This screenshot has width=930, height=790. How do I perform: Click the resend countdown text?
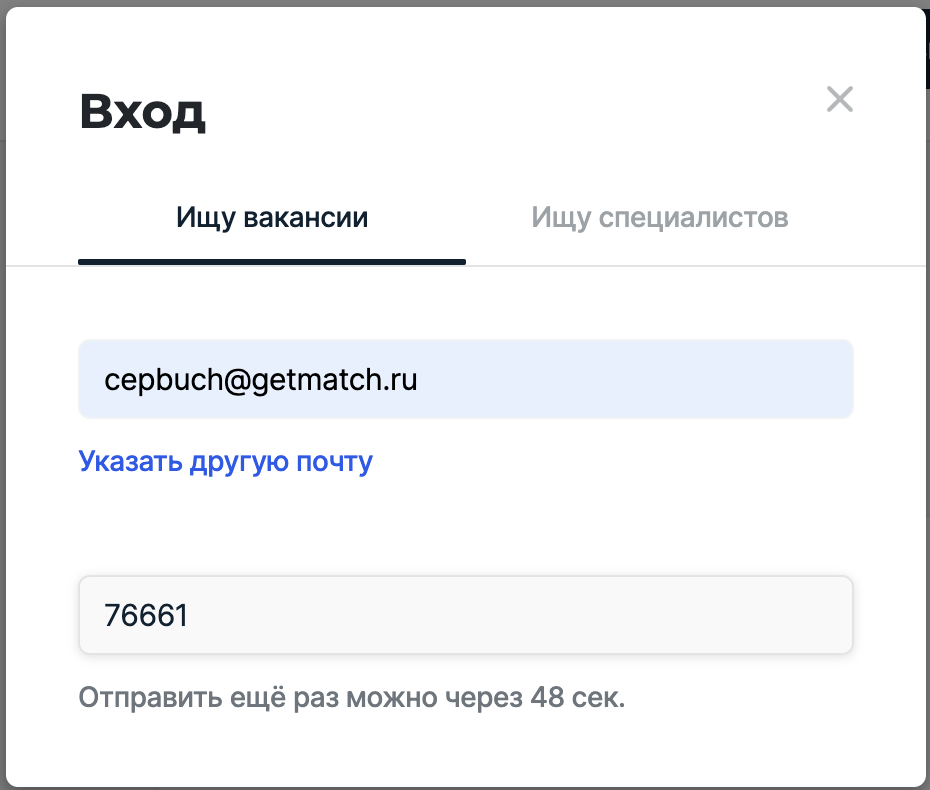coord(351,697)
